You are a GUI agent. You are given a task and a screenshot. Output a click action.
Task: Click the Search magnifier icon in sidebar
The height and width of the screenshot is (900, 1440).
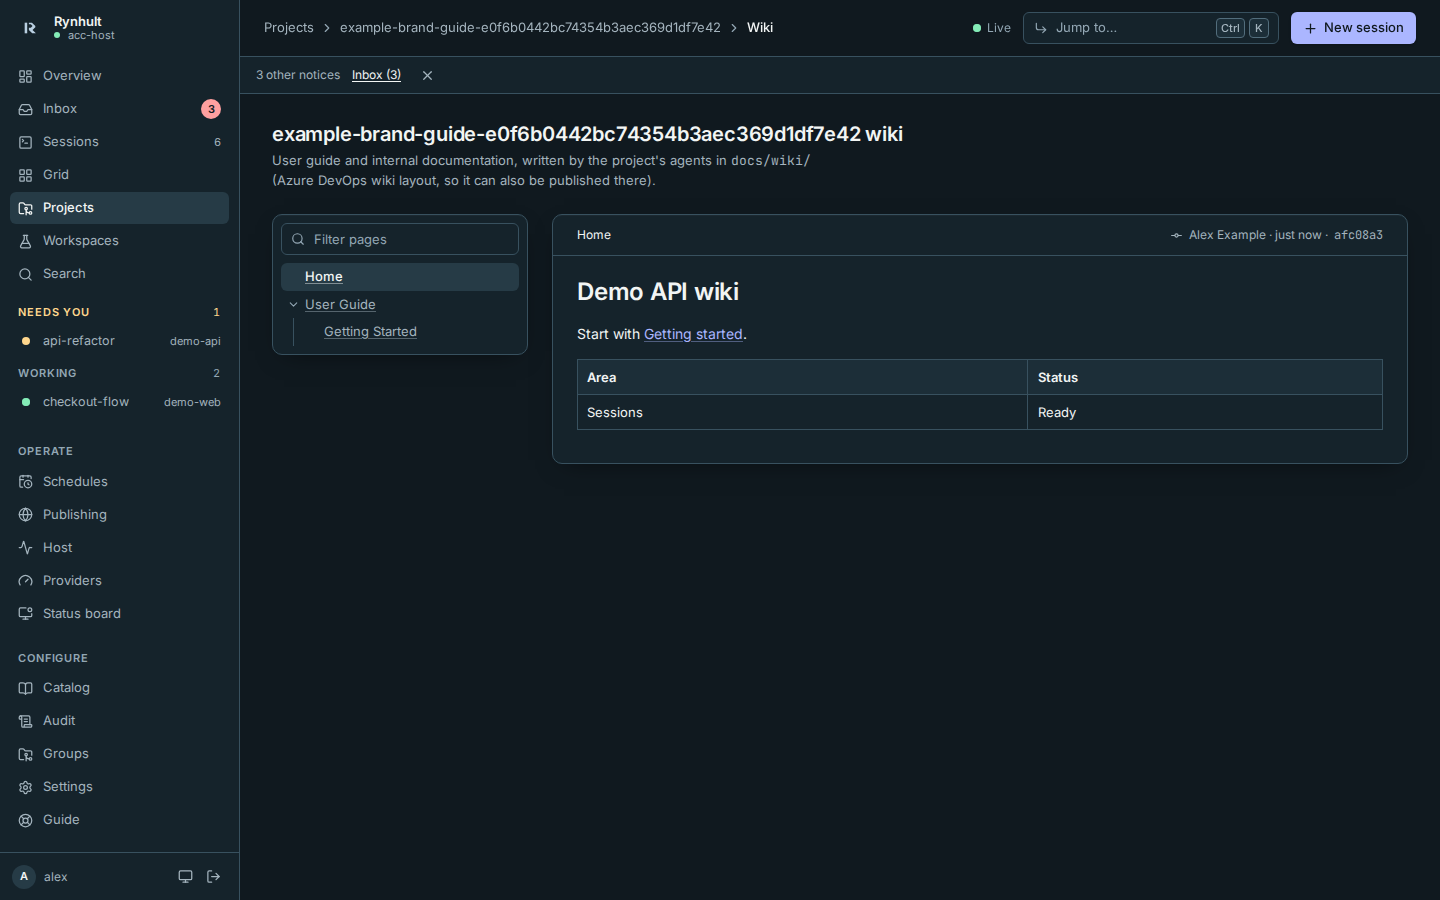pos(26,274)
